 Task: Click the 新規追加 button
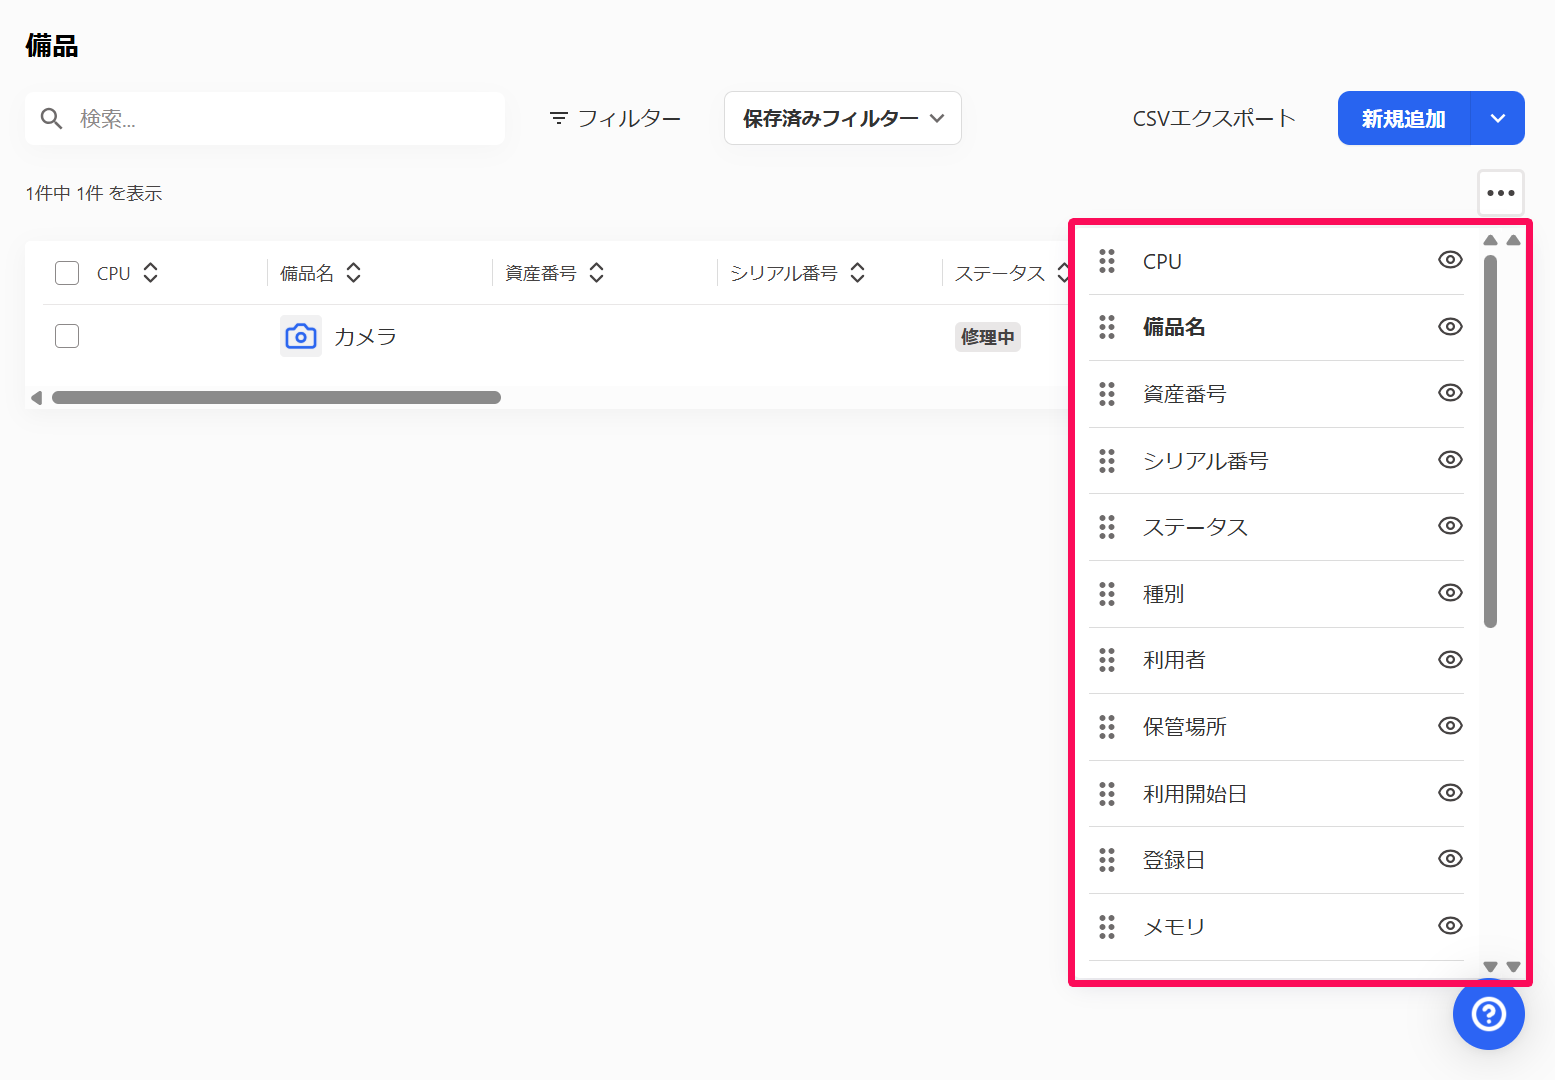tap(1403, 118)
